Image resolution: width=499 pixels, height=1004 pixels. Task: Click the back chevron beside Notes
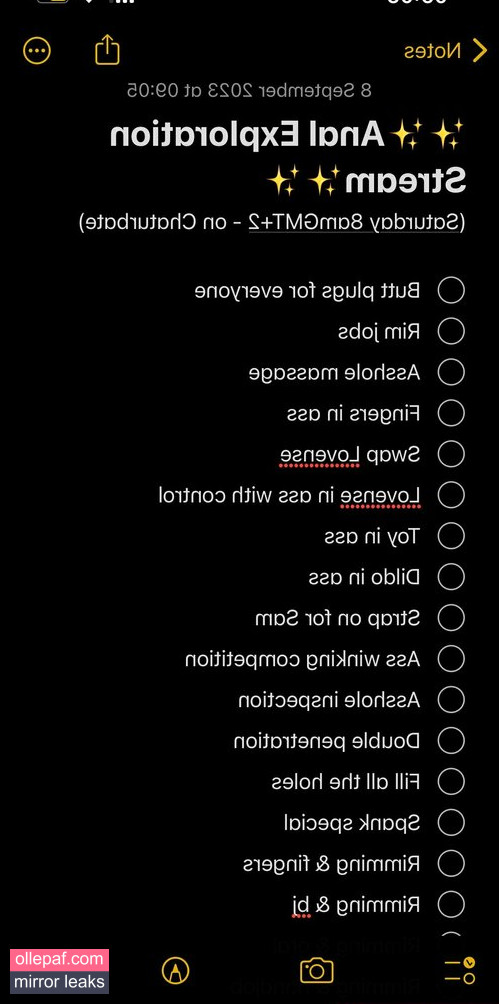click(x=479, y=51)
